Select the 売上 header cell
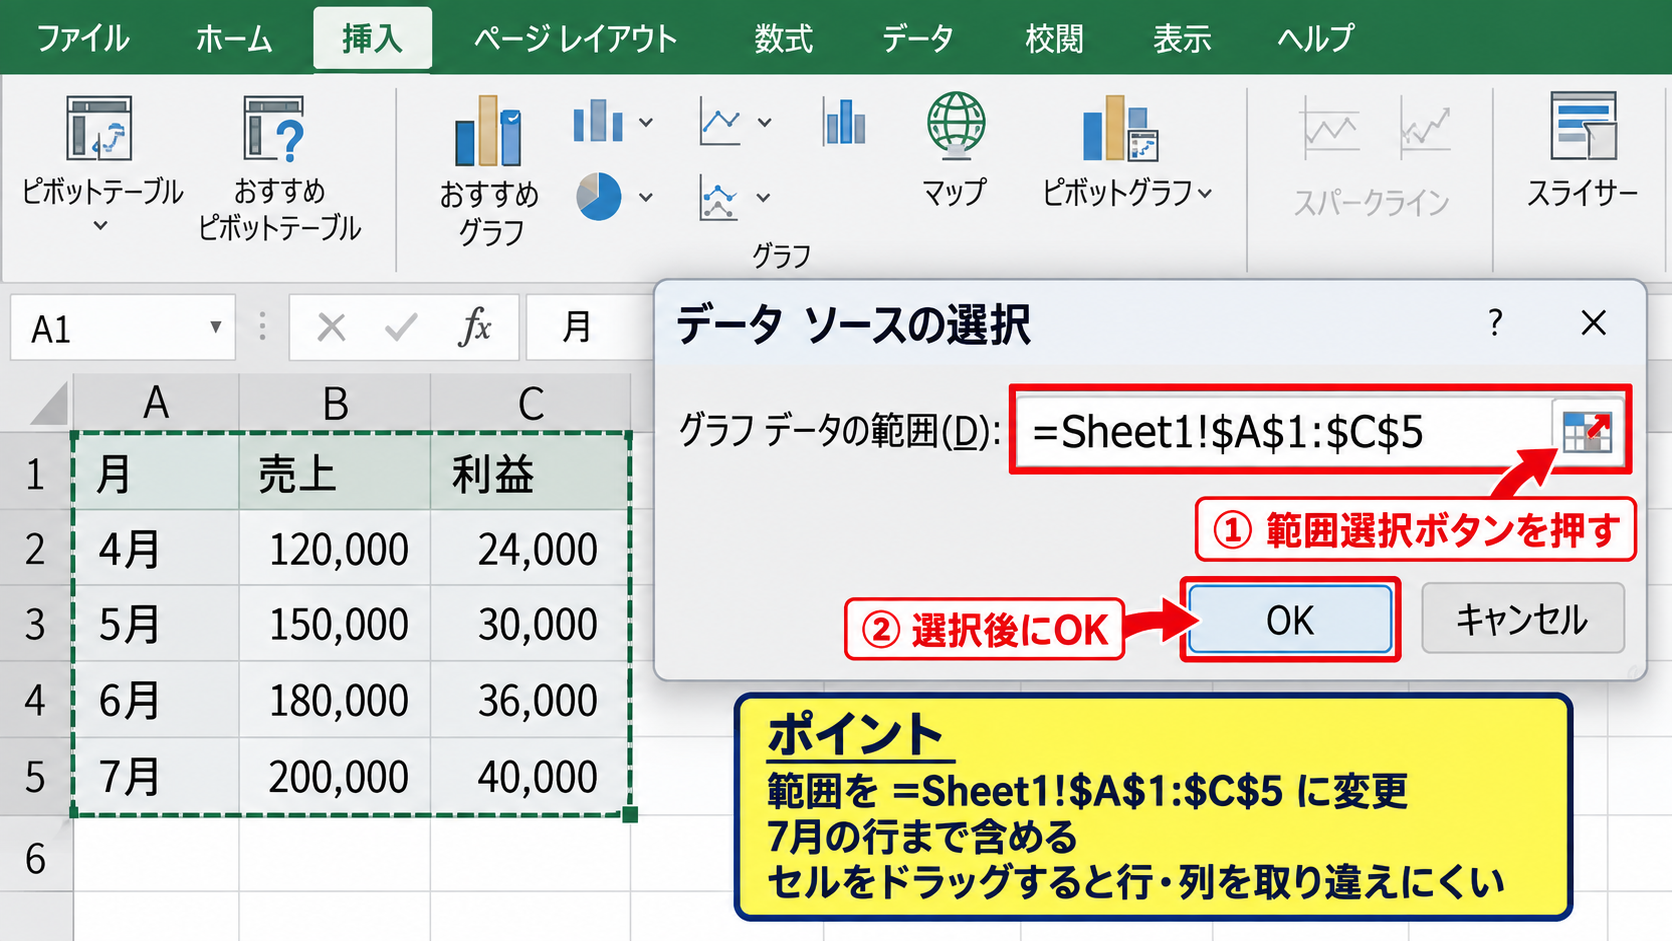 tap(335, 472)
